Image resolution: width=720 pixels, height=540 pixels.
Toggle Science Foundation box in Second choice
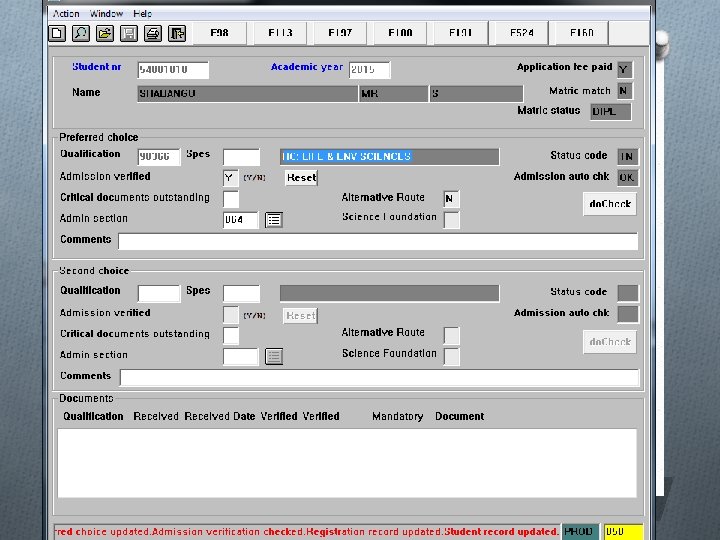tap(451, 356)
